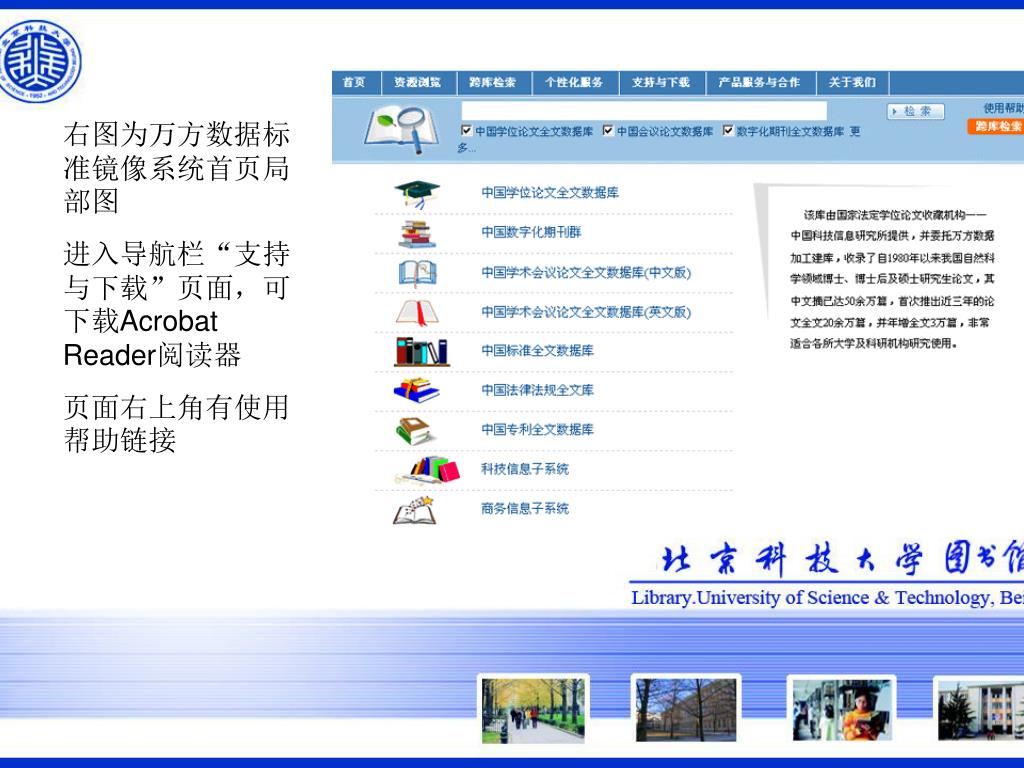
Task: Click the book and magnifier search icon
Action: point(402,129)
